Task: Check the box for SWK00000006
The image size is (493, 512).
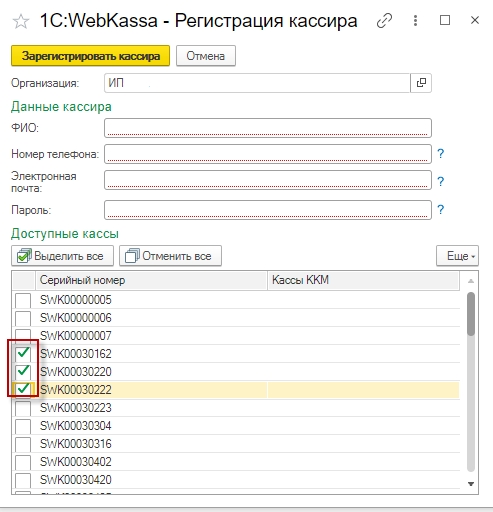Action: click(x=23, y=318)
